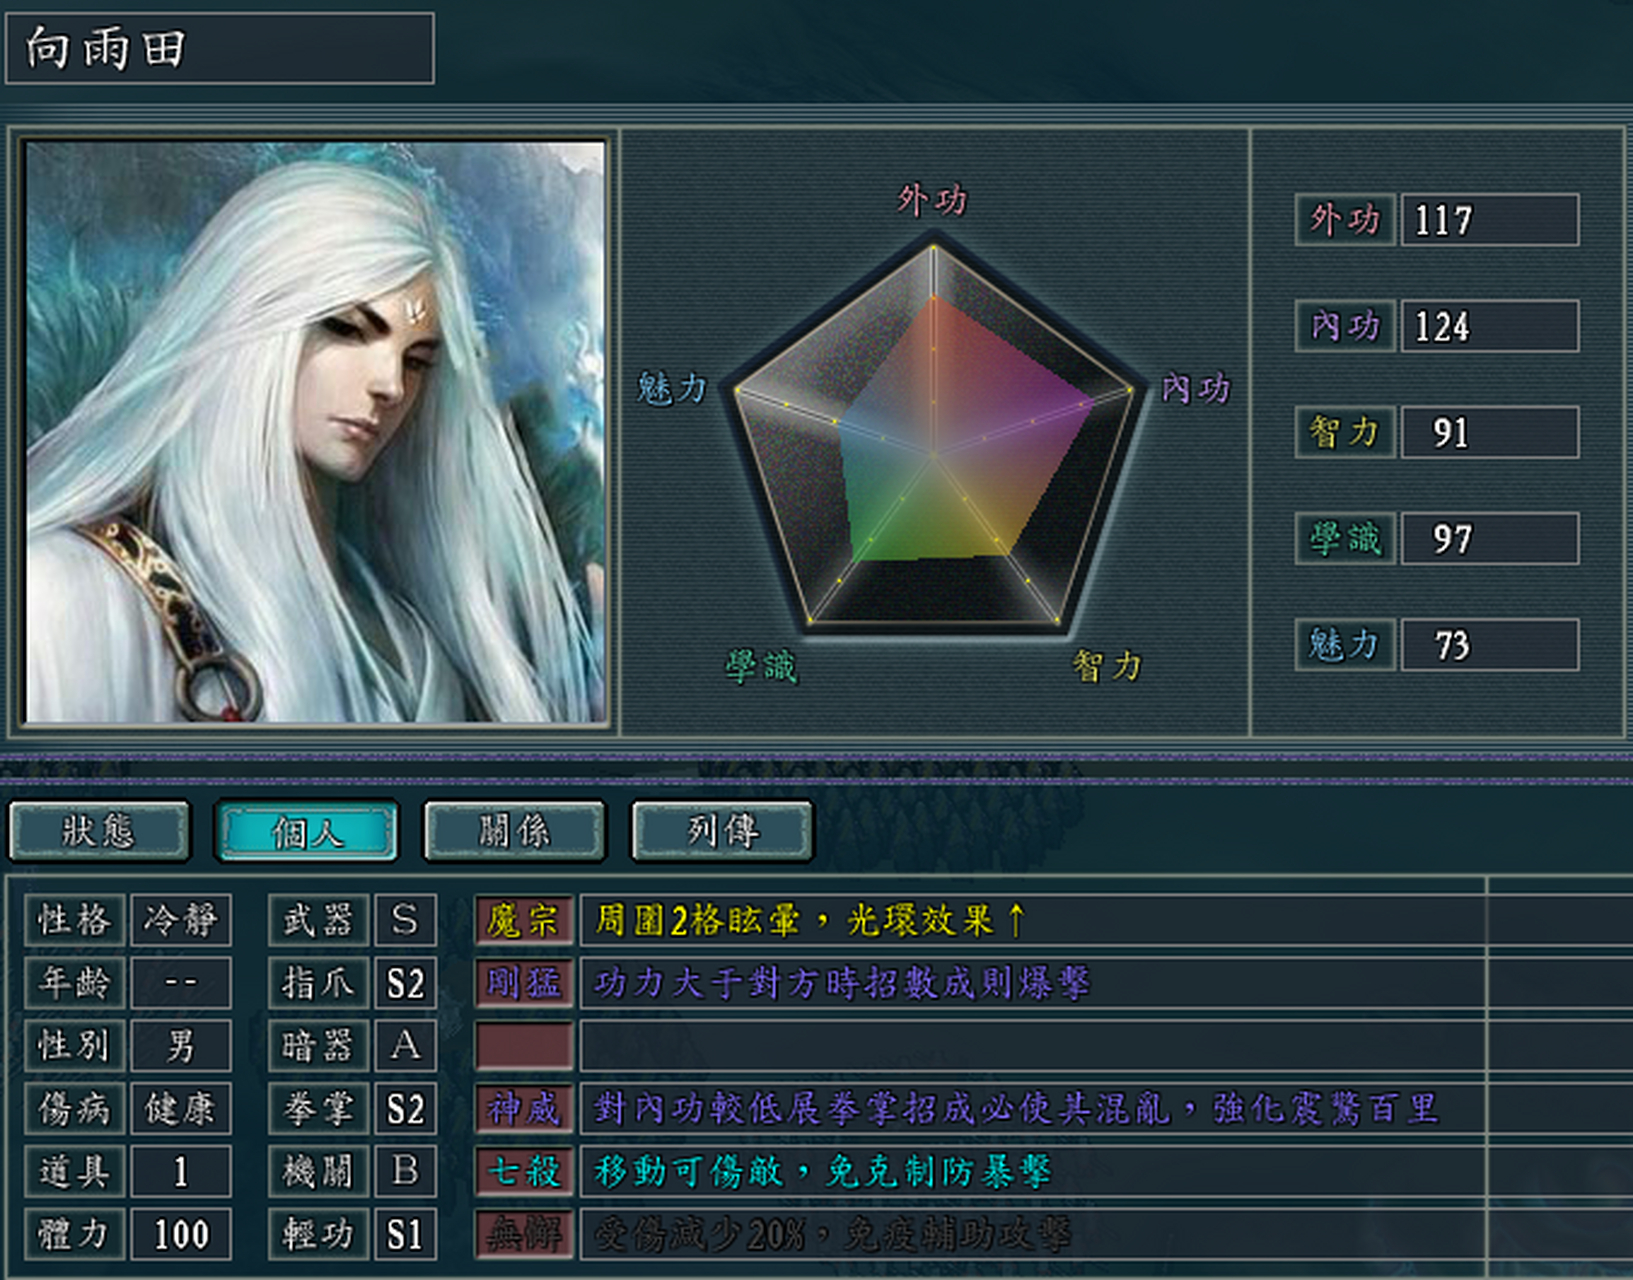Select the 七殺 trait tag
Viewport: 1633px width, 1280px height.
tap(524, 1171)
